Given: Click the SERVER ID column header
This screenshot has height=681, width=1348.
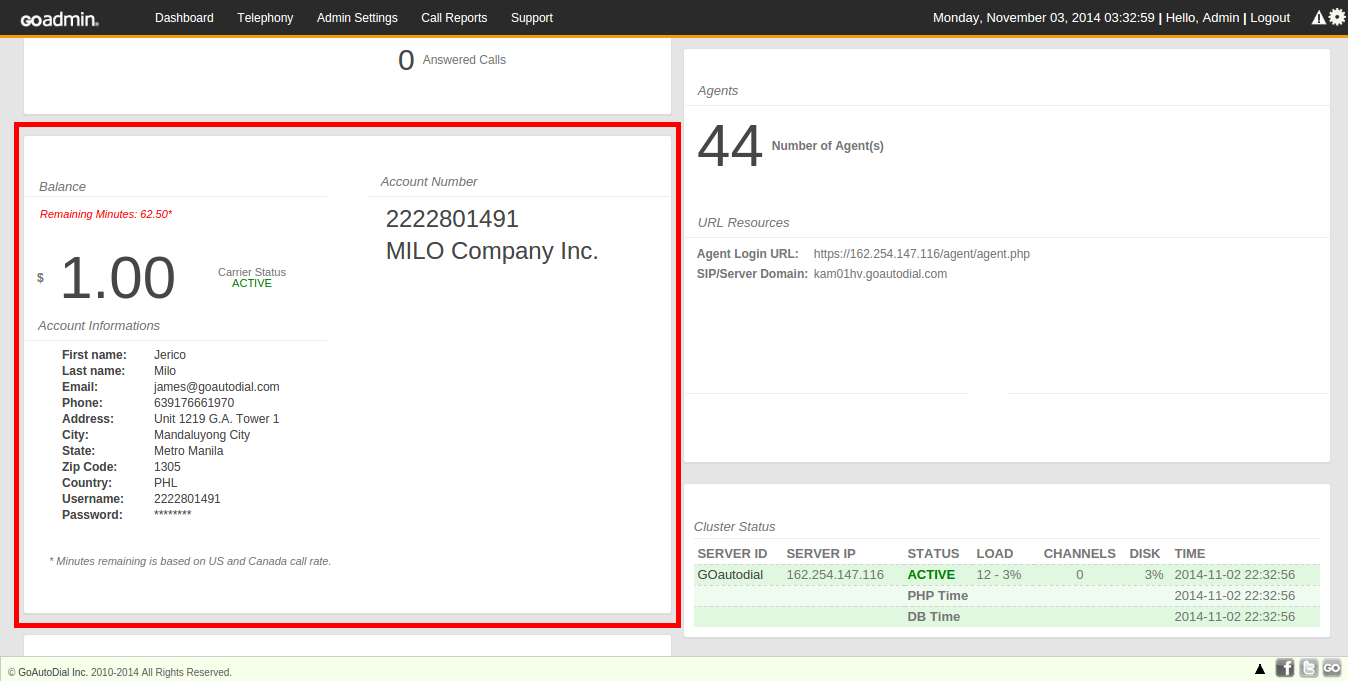Looking at the screenshot, I should click(x=732, y=554).
